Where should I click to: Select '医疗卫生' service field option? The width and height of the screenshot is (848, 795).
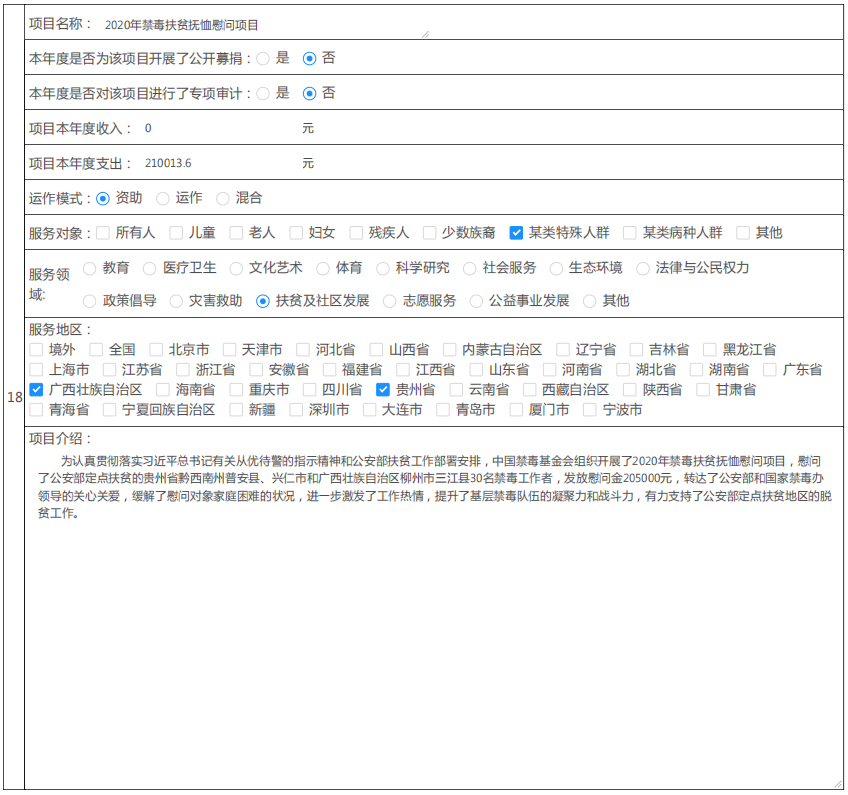(150, 268)
